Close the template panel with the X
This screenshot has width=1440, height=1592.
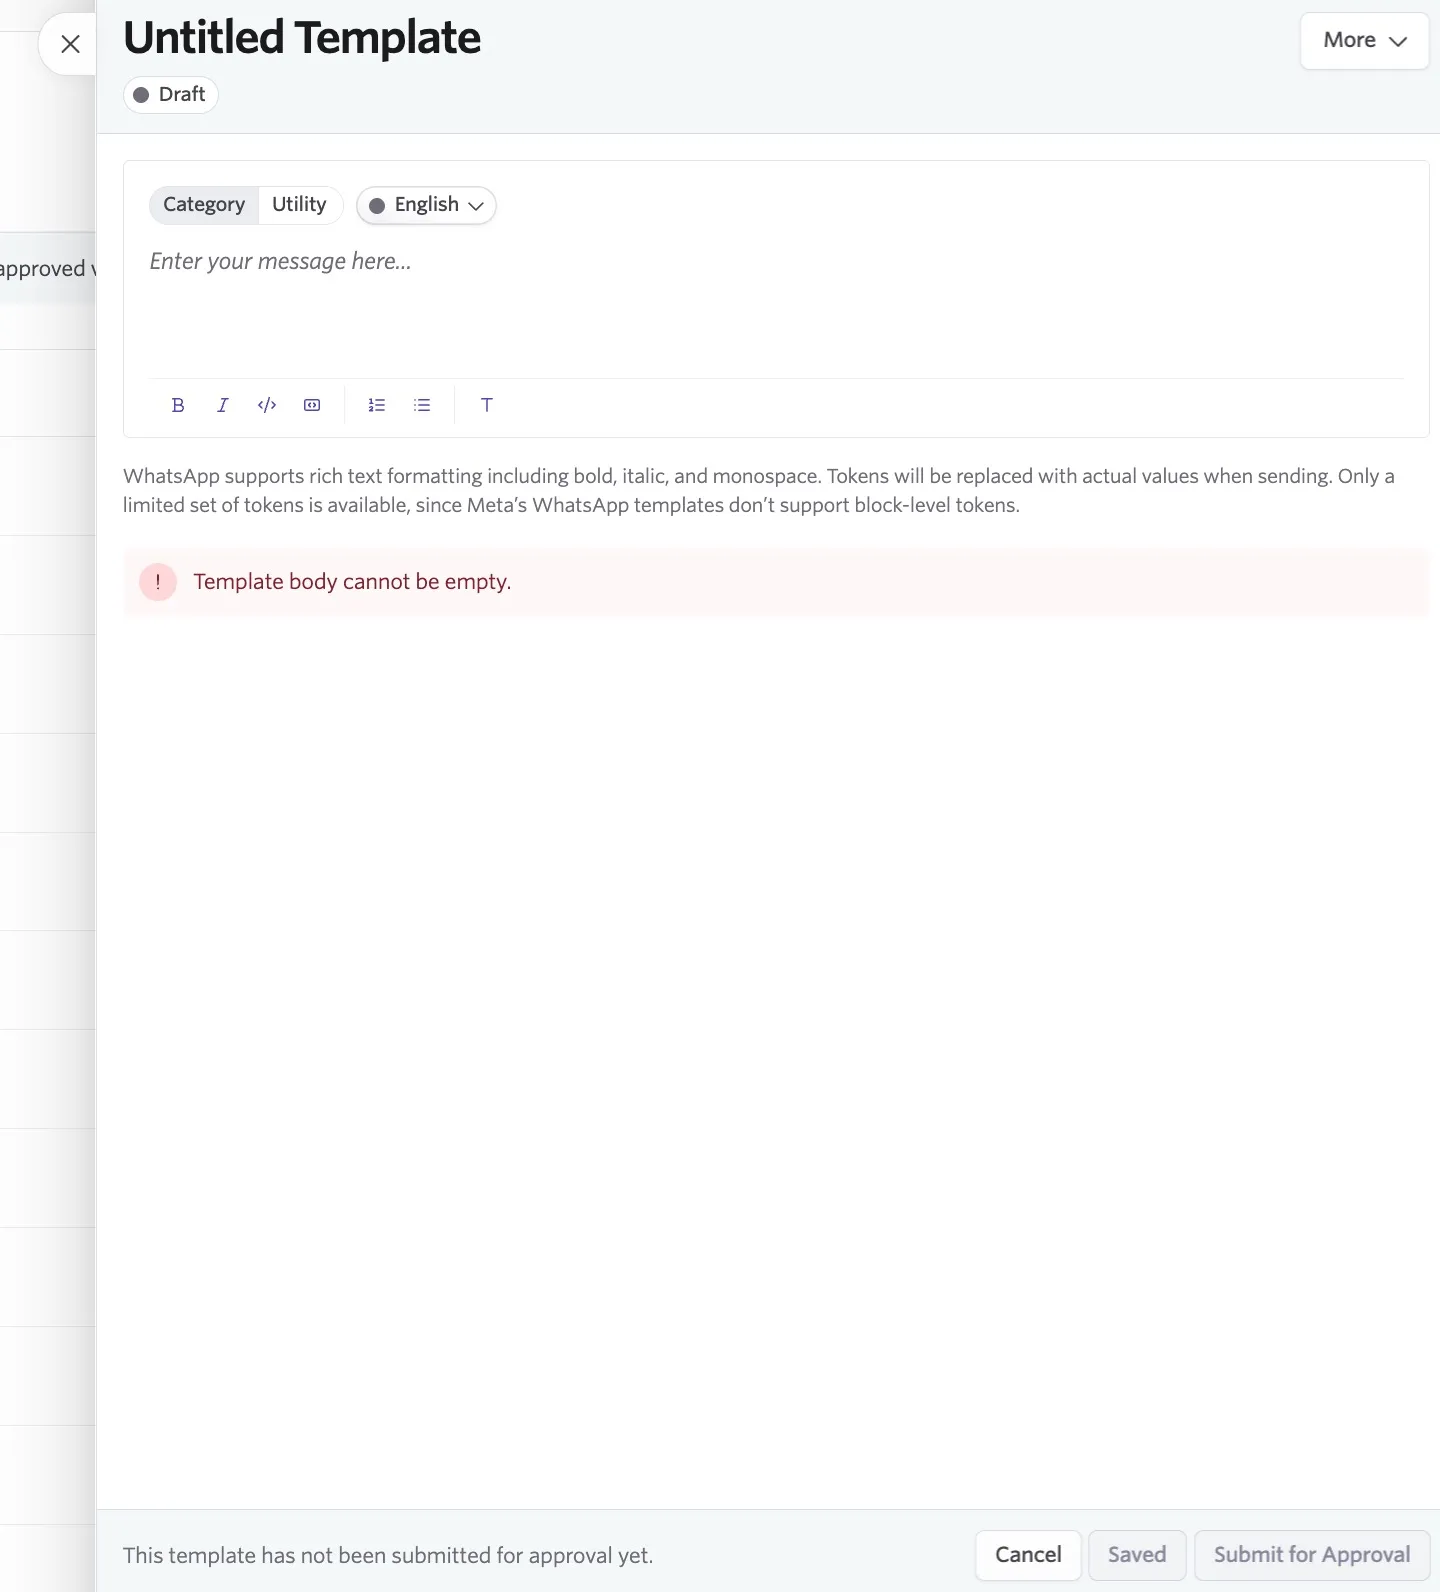(70, 44)
